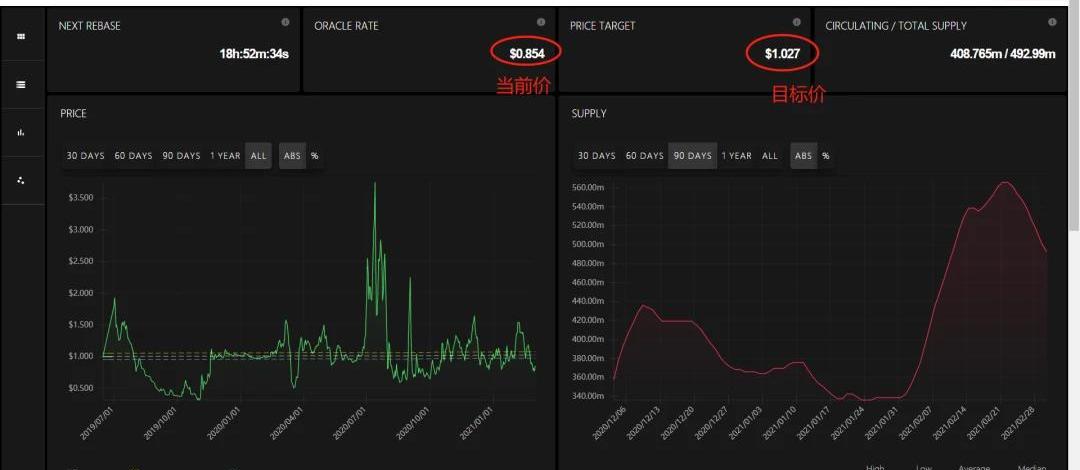Click the Oracle Rate value $0.854

(x=527, y=53)
